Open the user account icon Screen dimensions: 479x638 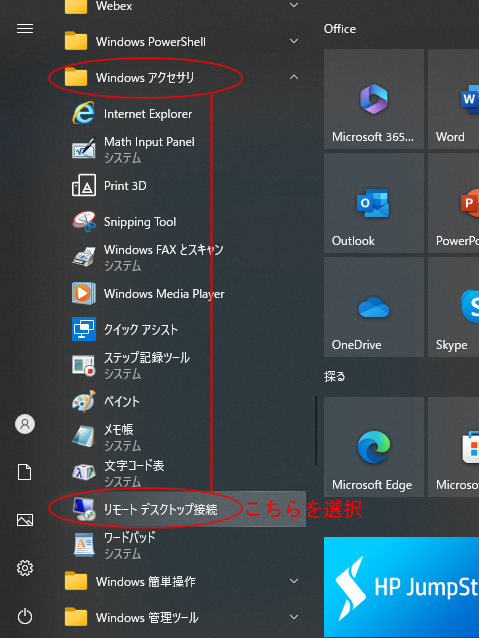coord(25,424)
